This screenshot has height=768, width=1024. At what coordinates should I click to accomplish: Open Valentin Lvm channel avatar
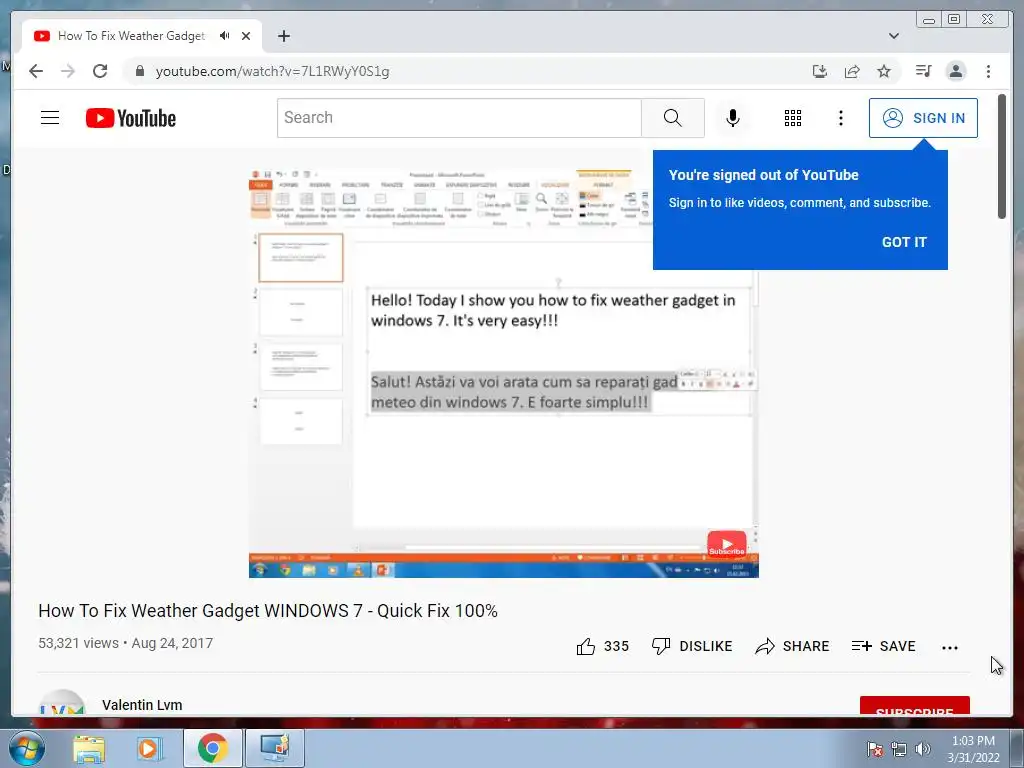coord(62,702)
